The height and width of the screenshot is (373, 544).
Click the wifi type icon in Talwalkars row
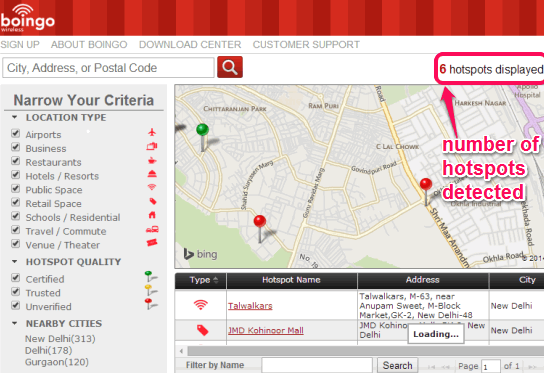tap(201, 305)
